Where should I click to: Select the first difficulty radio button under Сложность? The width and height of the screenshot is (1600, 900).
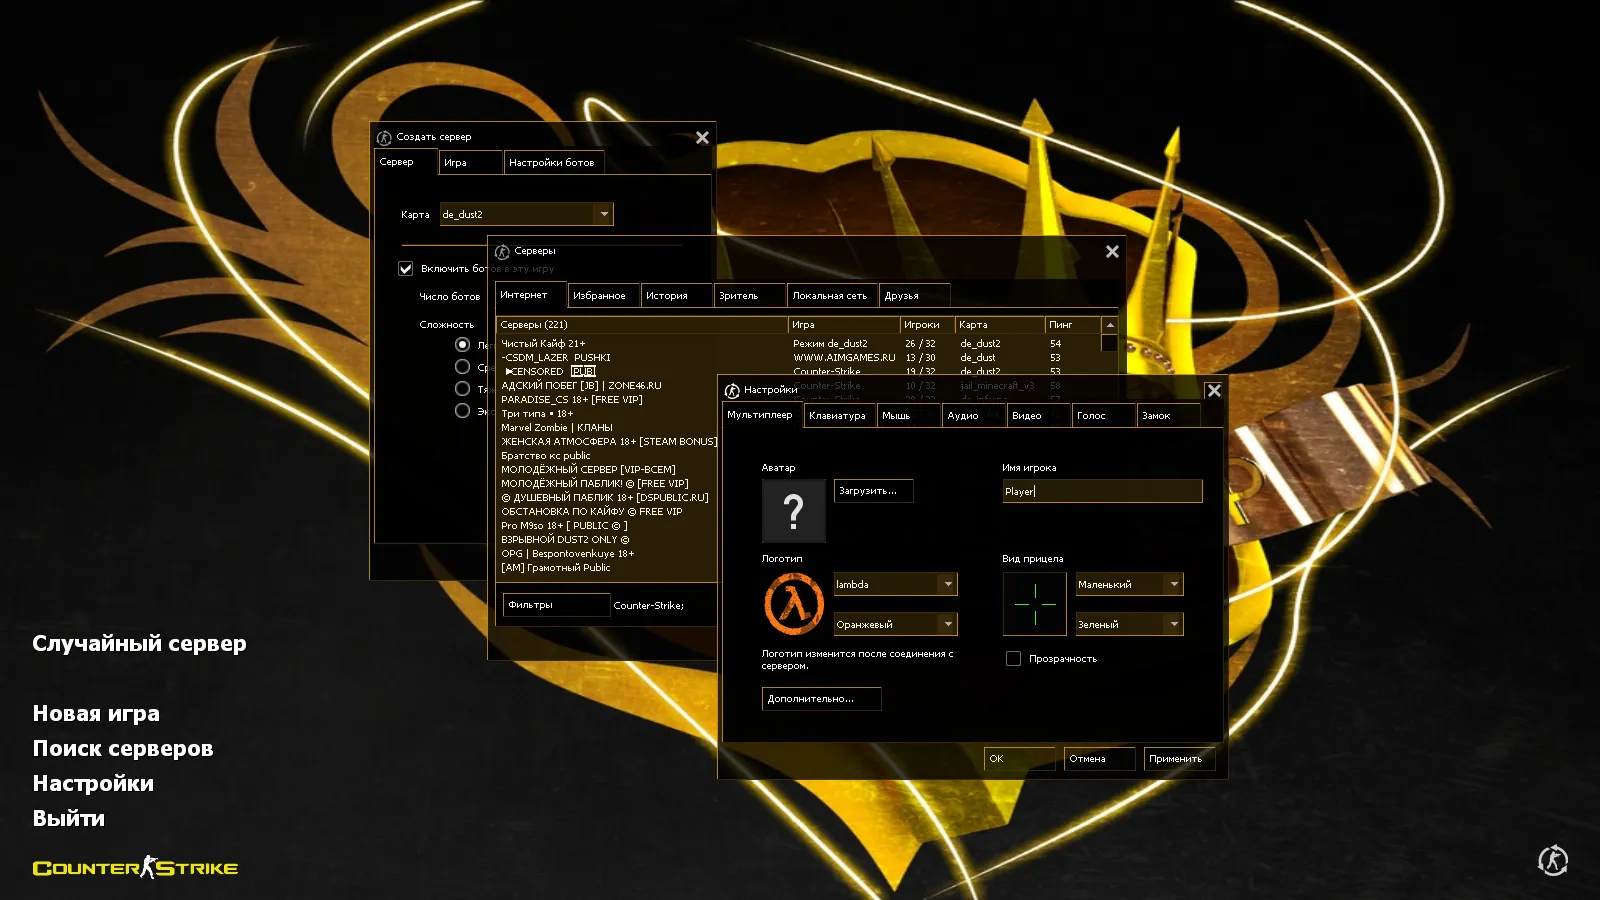click(x=462, y=343)
